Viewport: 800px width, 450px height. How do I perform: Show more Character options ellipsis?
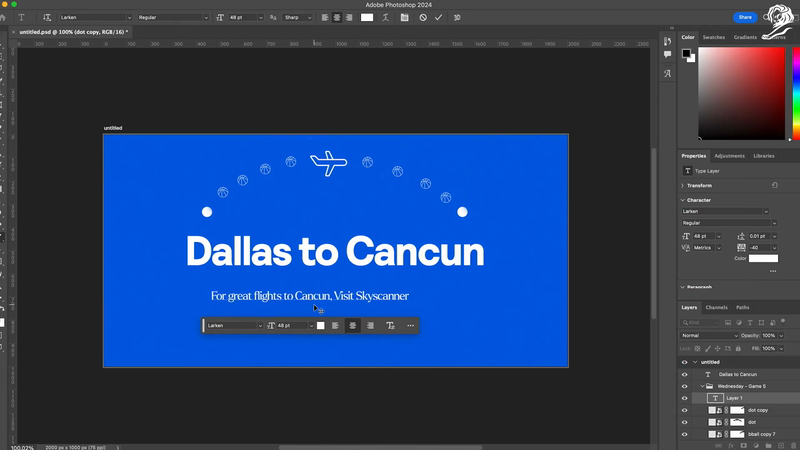773,271
